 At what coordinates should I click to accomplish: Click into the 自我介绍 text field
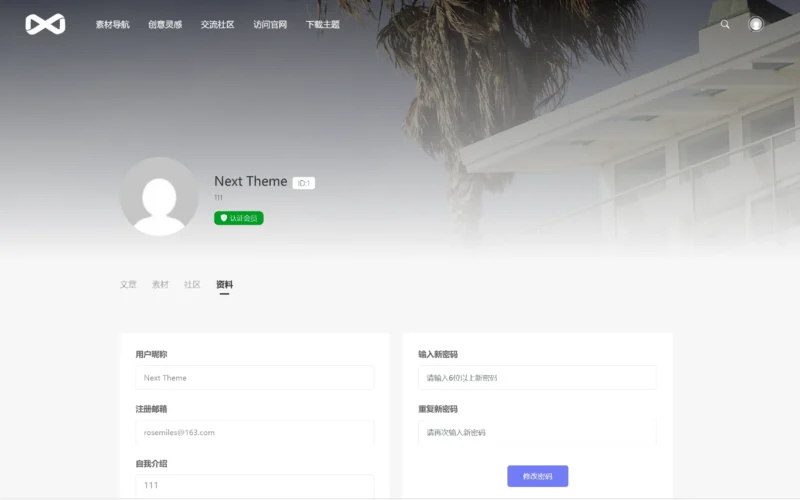[254, 485]
